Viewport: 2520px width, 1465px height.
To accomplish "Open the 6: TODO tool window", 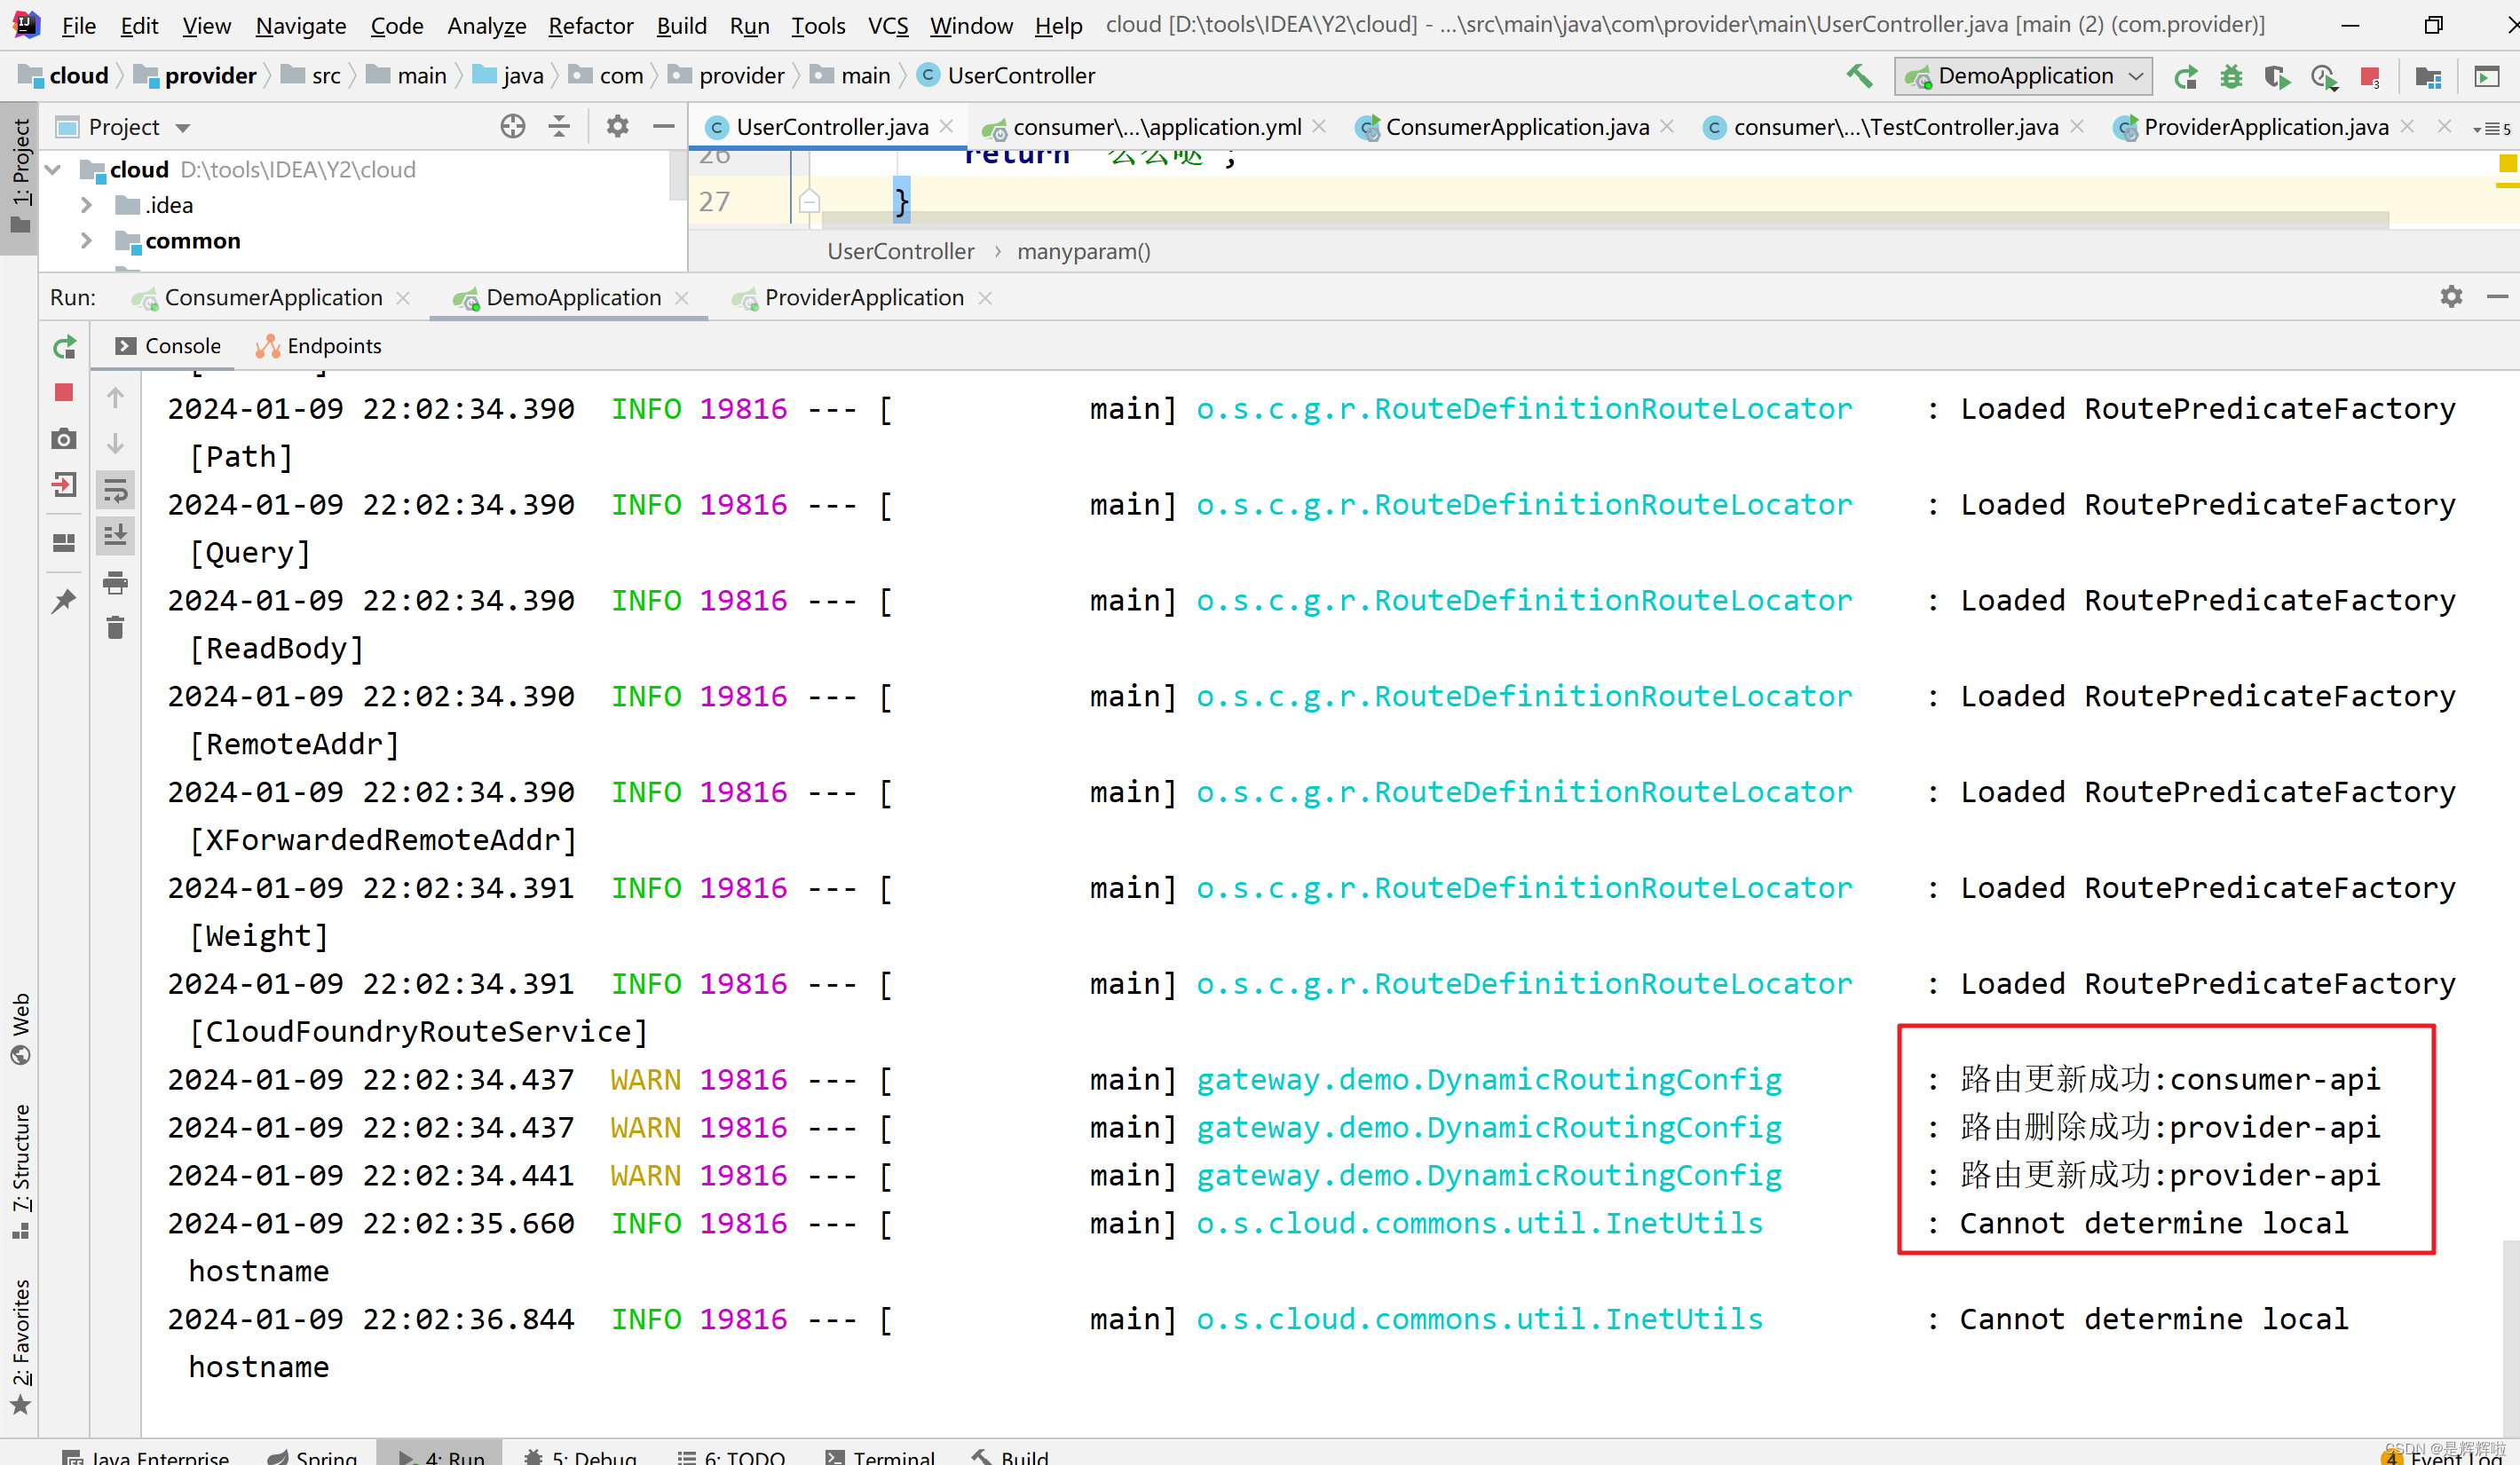I will coord(732,1456).
